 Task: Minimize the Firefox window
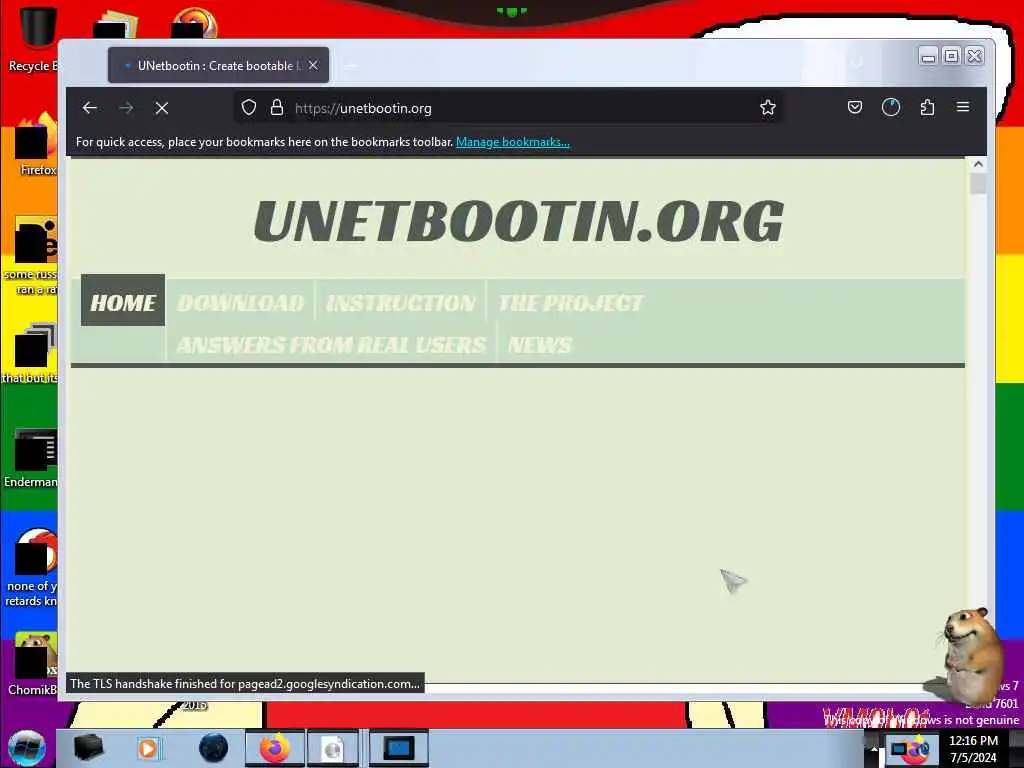click(x=928, y=56)
